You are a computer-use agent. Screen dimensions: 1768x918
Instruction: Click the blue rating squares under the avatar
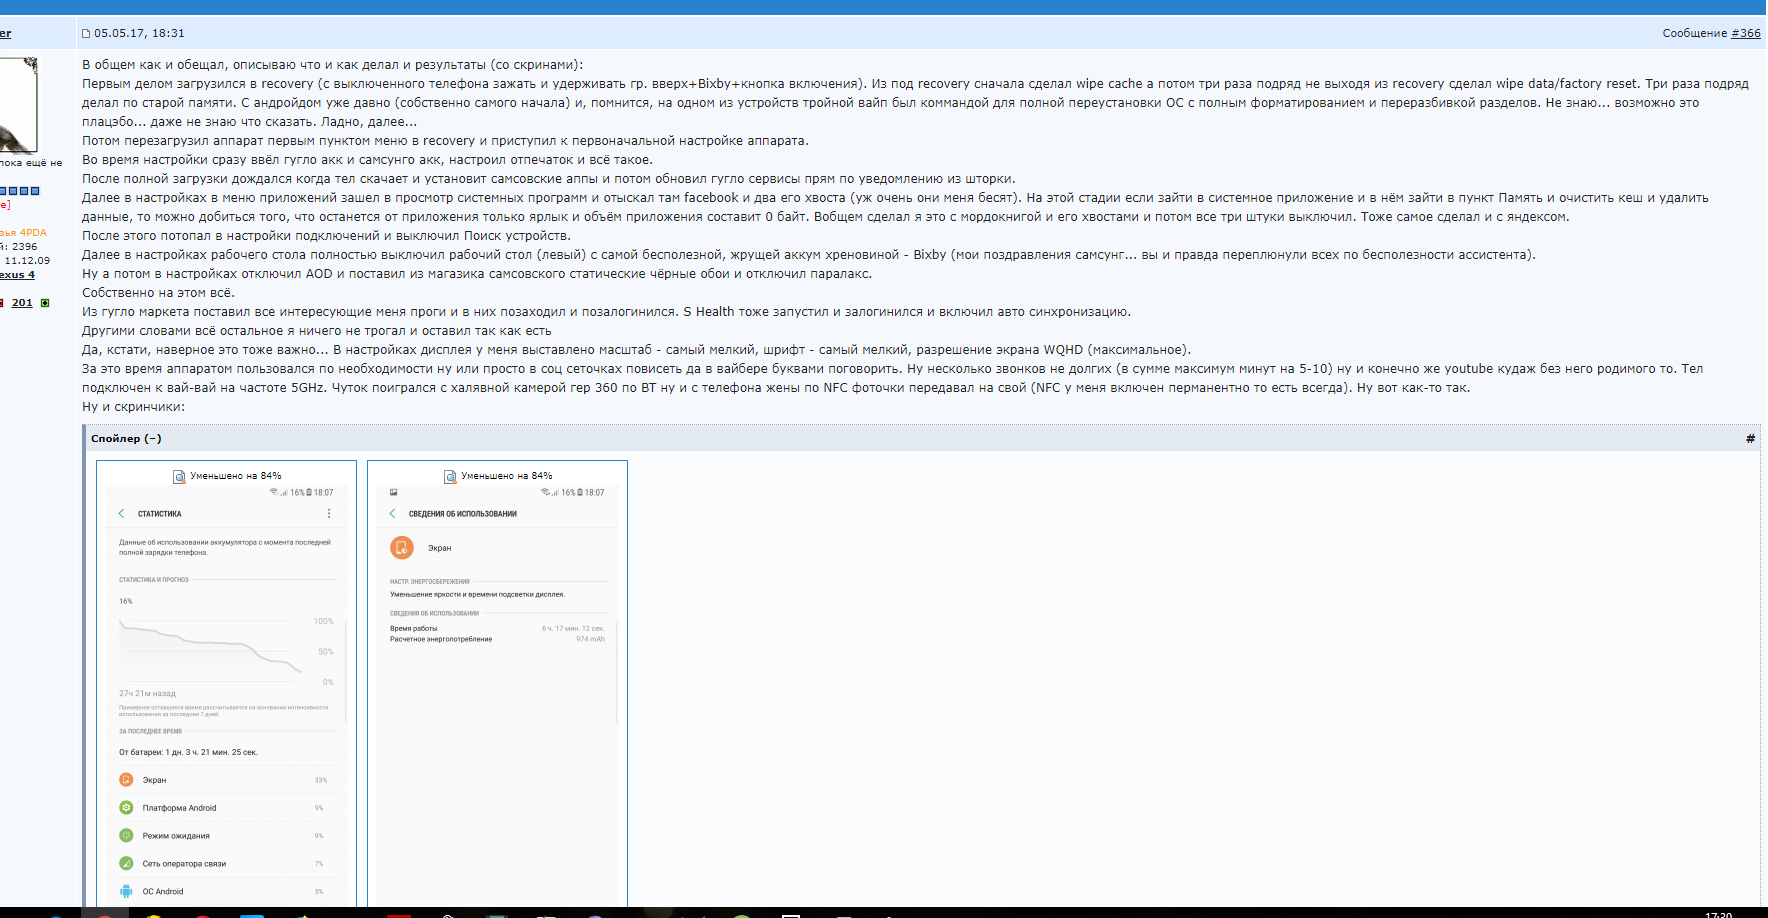coord(20,191)
